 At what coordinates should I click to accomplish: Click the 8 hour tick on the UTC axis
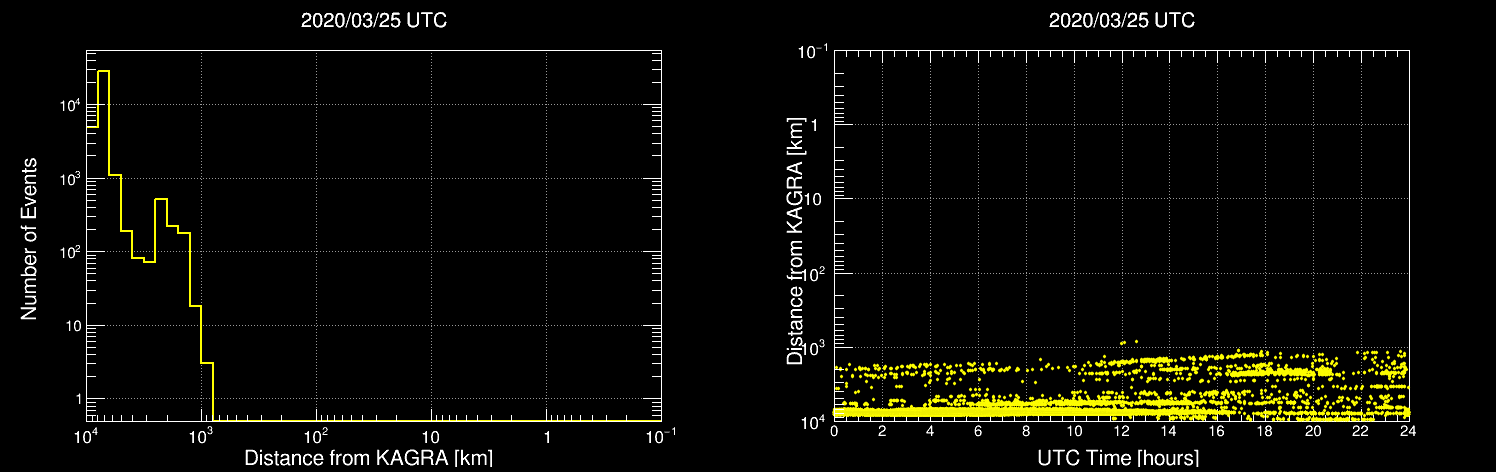tap(1026, 433)
